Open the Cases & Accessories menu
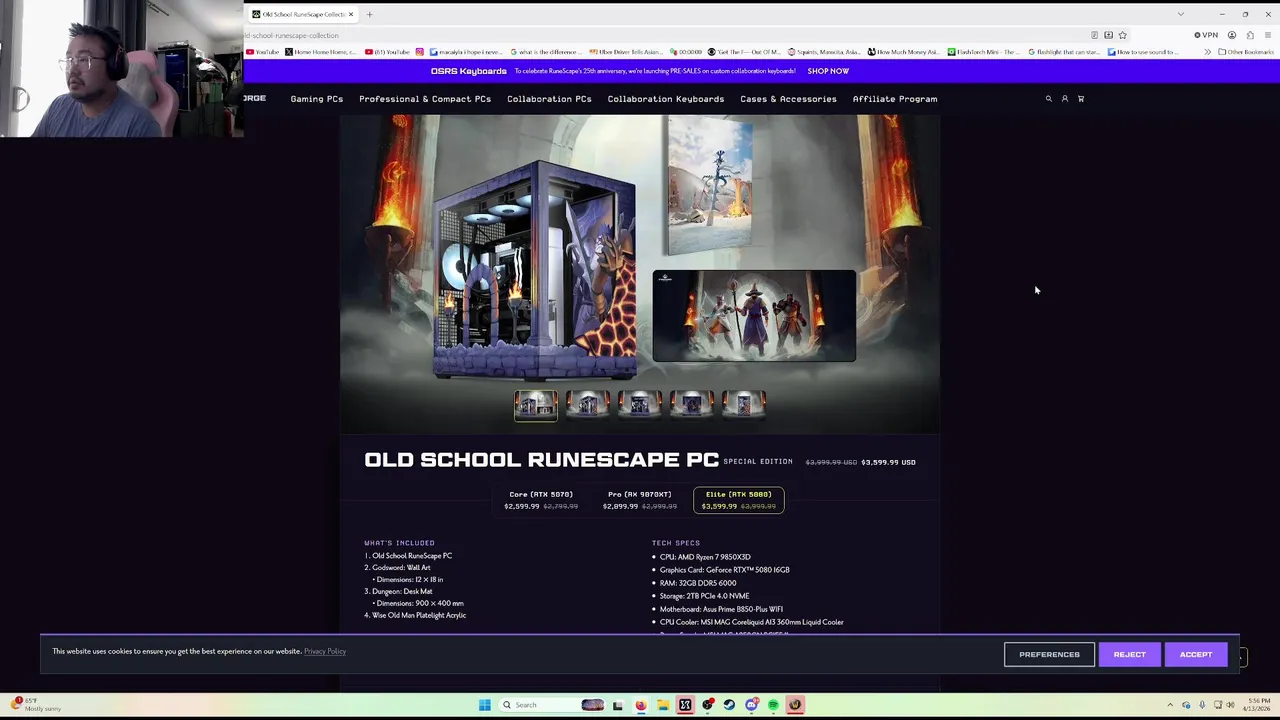This screenshot has height=720, width=1280. (x=788, y=99)
